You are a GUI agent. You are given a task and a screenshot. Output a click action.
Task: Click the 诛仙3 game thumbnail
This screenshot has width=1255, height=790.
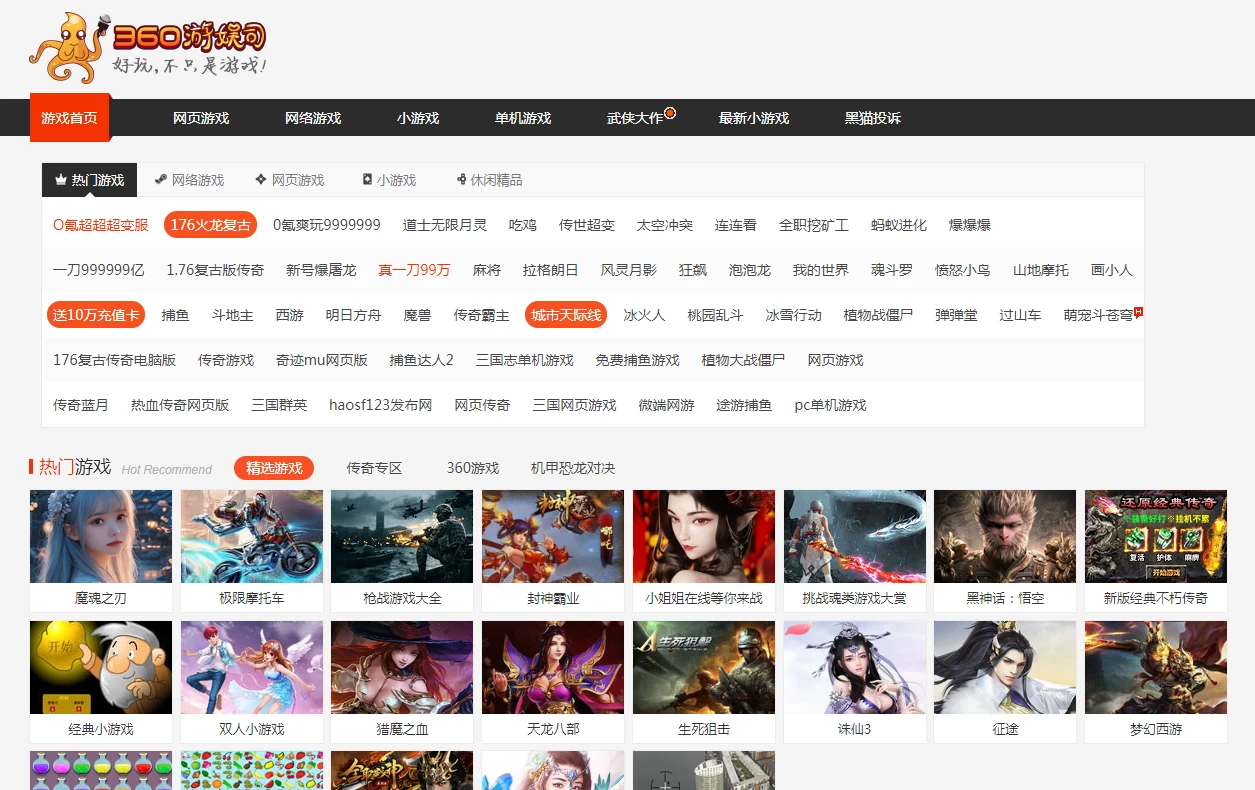854,668
